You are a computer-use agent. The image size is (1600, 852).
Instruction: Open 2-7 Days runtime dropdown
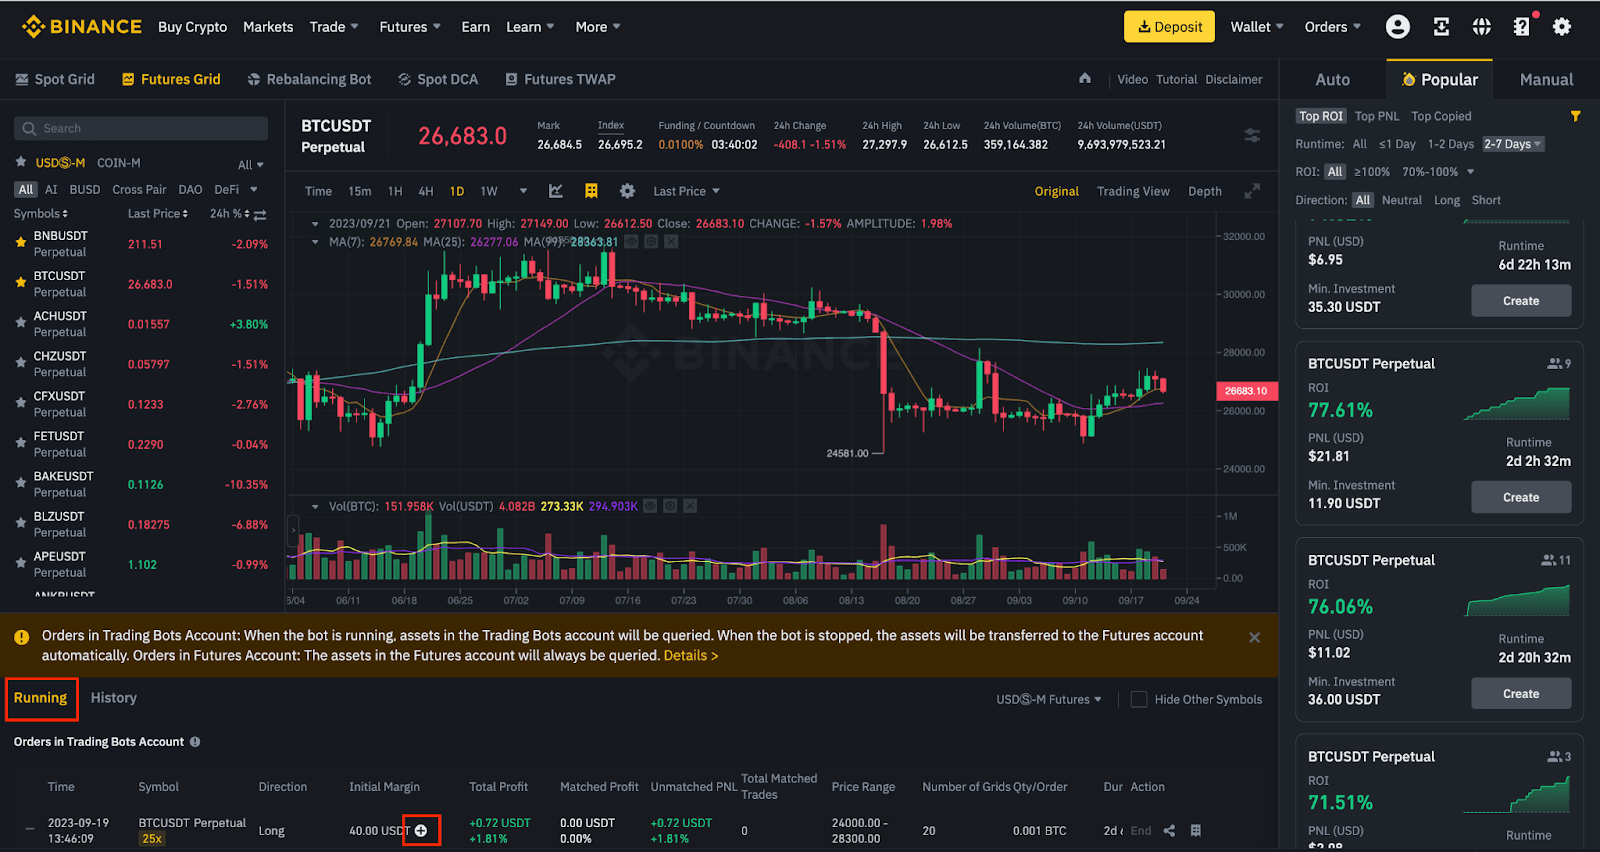(1513, 144)
